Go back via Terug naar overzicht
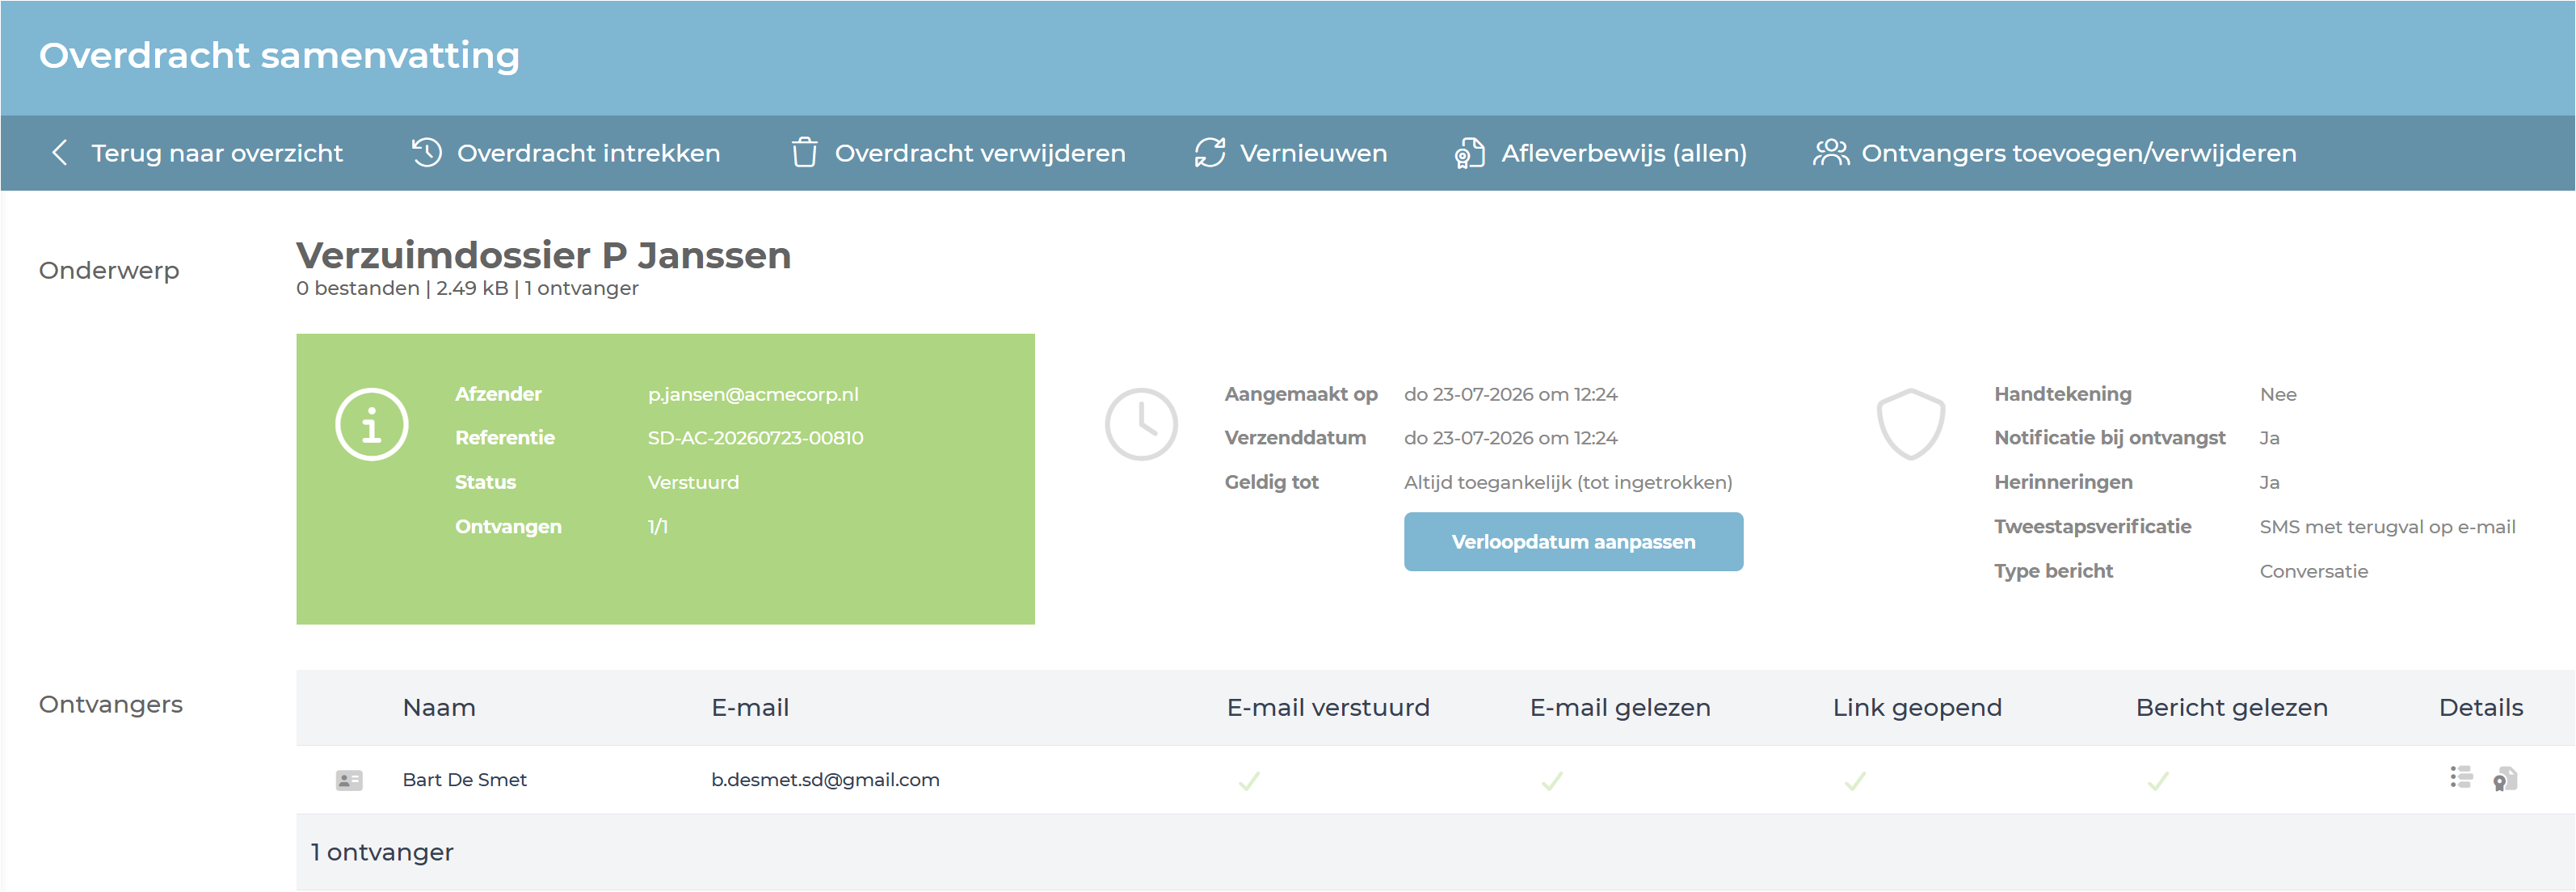 [x=217, y=153]
